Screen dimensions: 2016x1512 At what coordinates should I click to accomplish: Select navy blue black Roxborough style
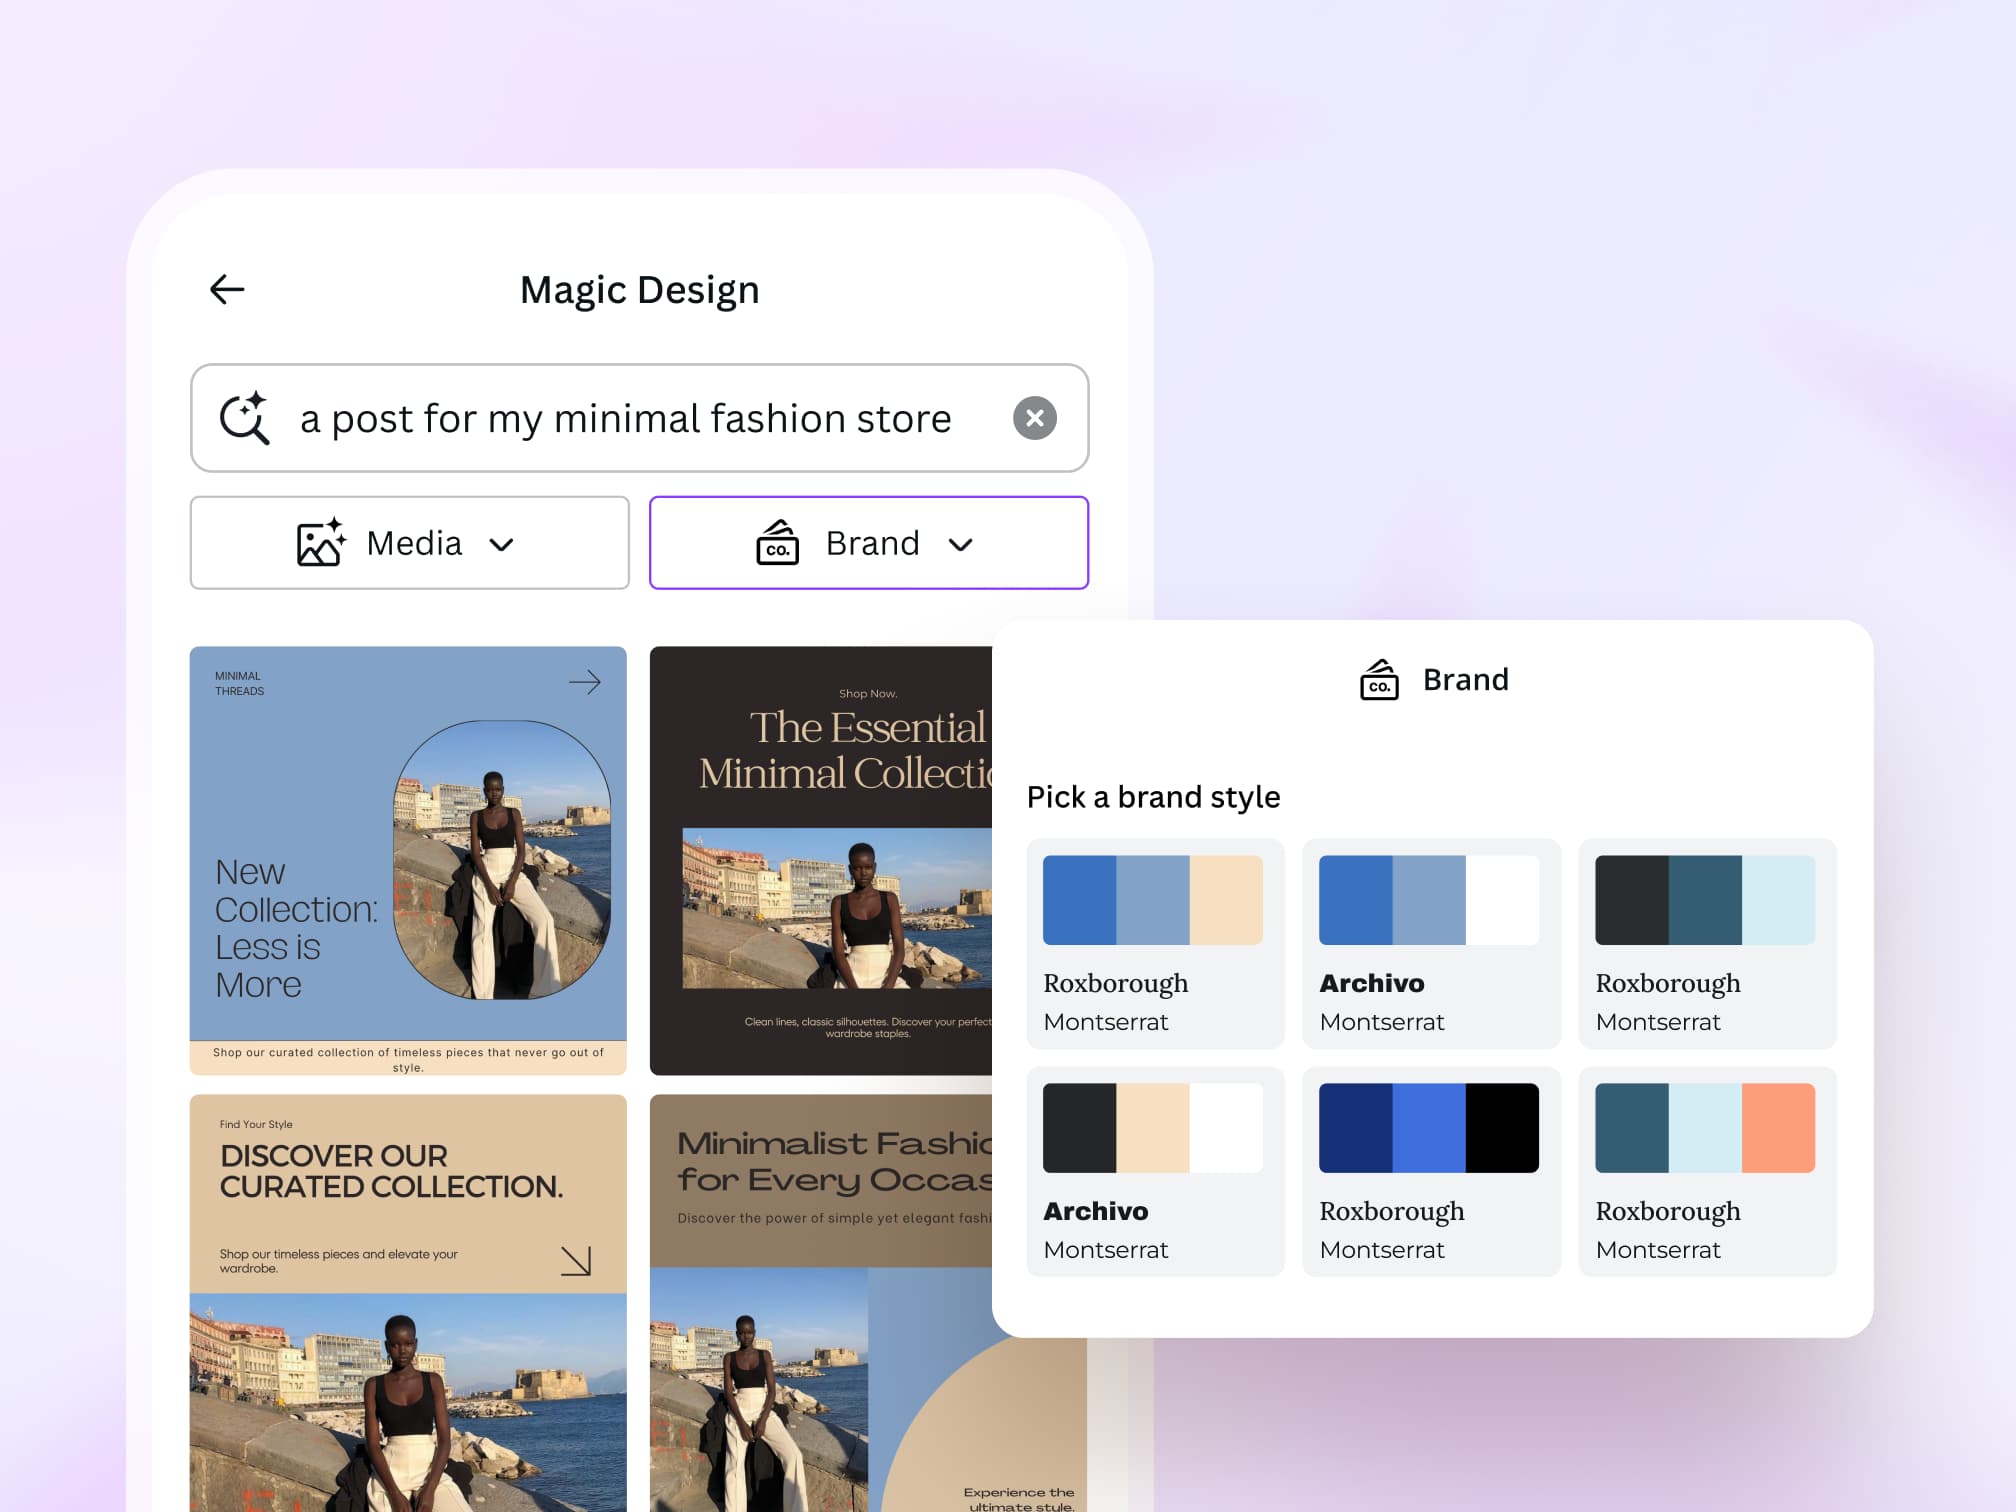click(1431, 1171)
